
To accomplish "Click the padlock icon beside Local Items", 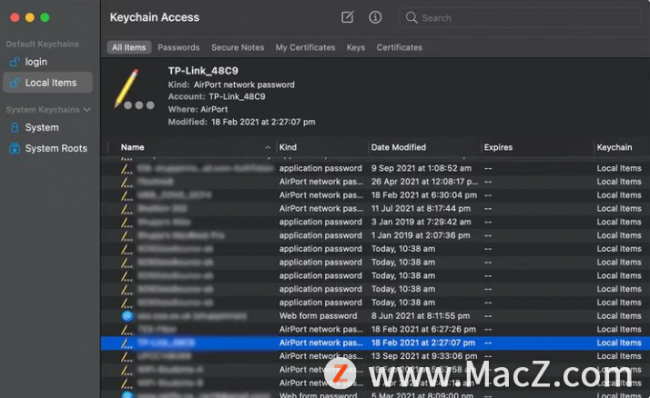I will (x=15, y=83).
